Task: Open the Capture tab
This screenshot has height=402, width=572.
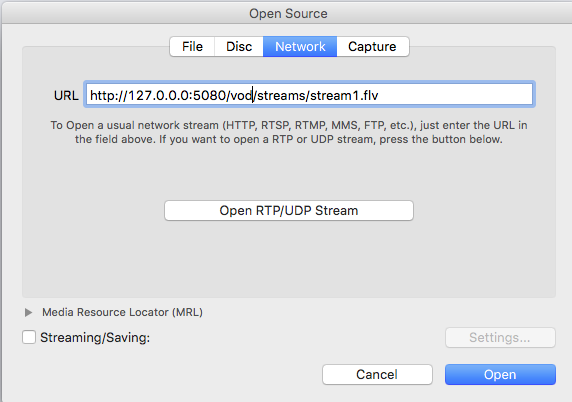Action: [372, 47]
